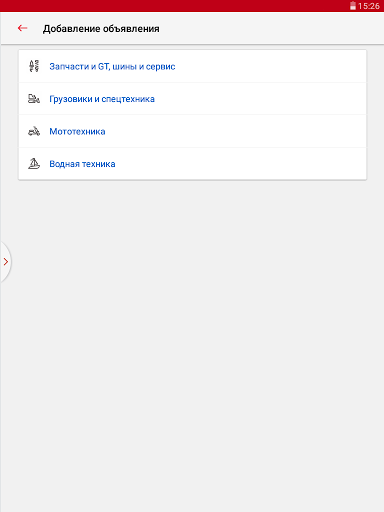Select "Грузовики и спецтехника" category
The height and width of the screenshot is (512, 384).
pyautogui.click(x=102, y=99)
